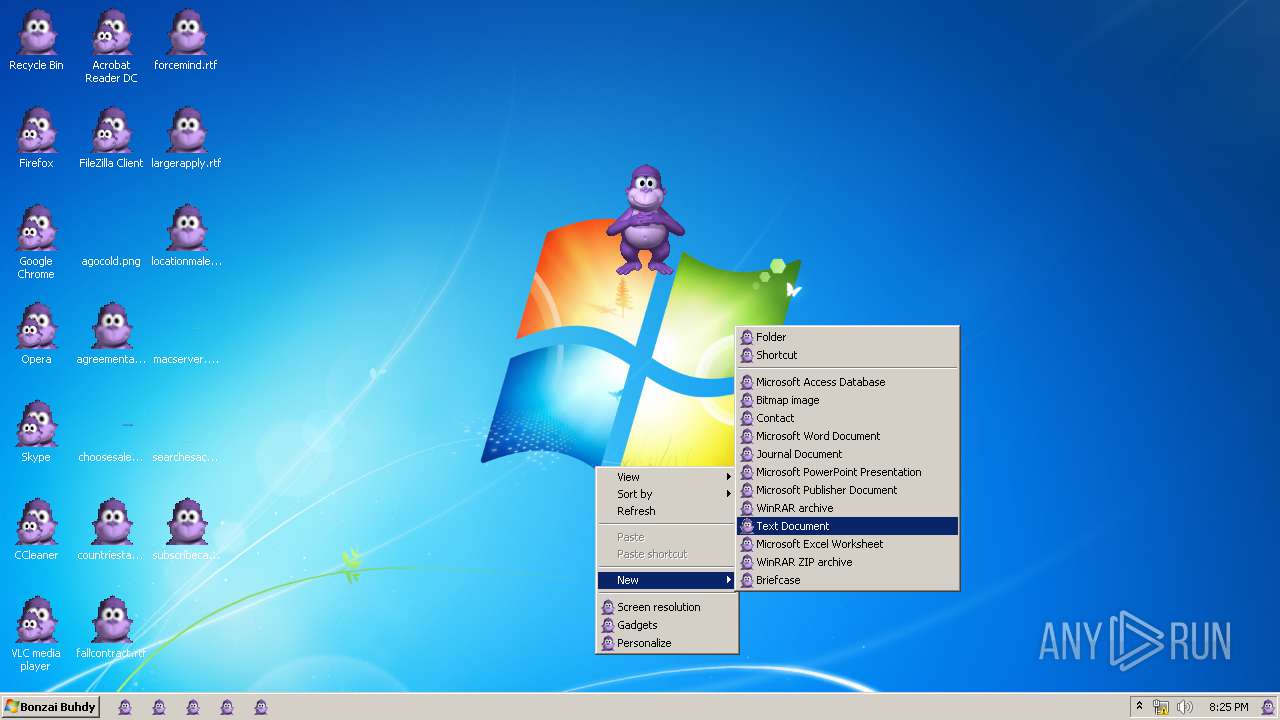This screenshot has height=720, width=1280.
Task: Click the choosesale file label on desktop
Action: (111, 457)
